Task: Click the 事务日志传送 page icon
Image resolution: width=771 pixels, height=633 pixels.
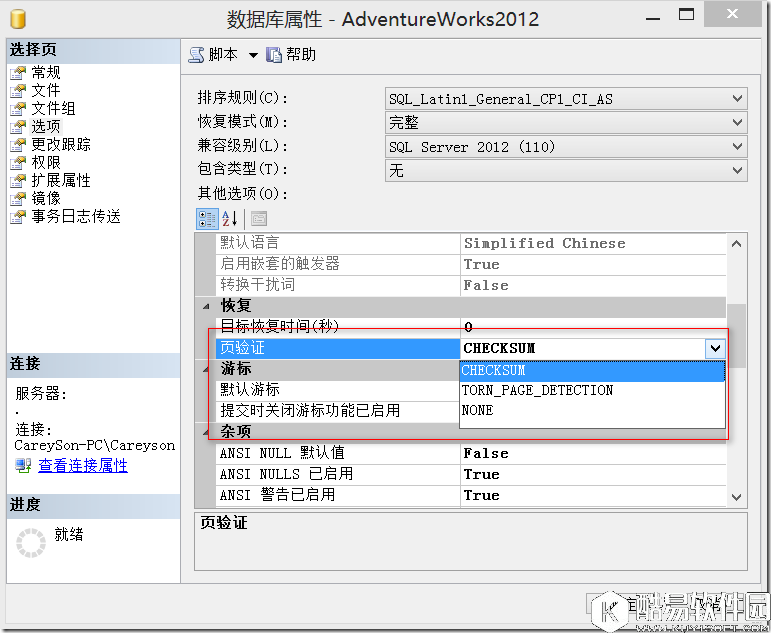Action: click(x=18, y=216)
